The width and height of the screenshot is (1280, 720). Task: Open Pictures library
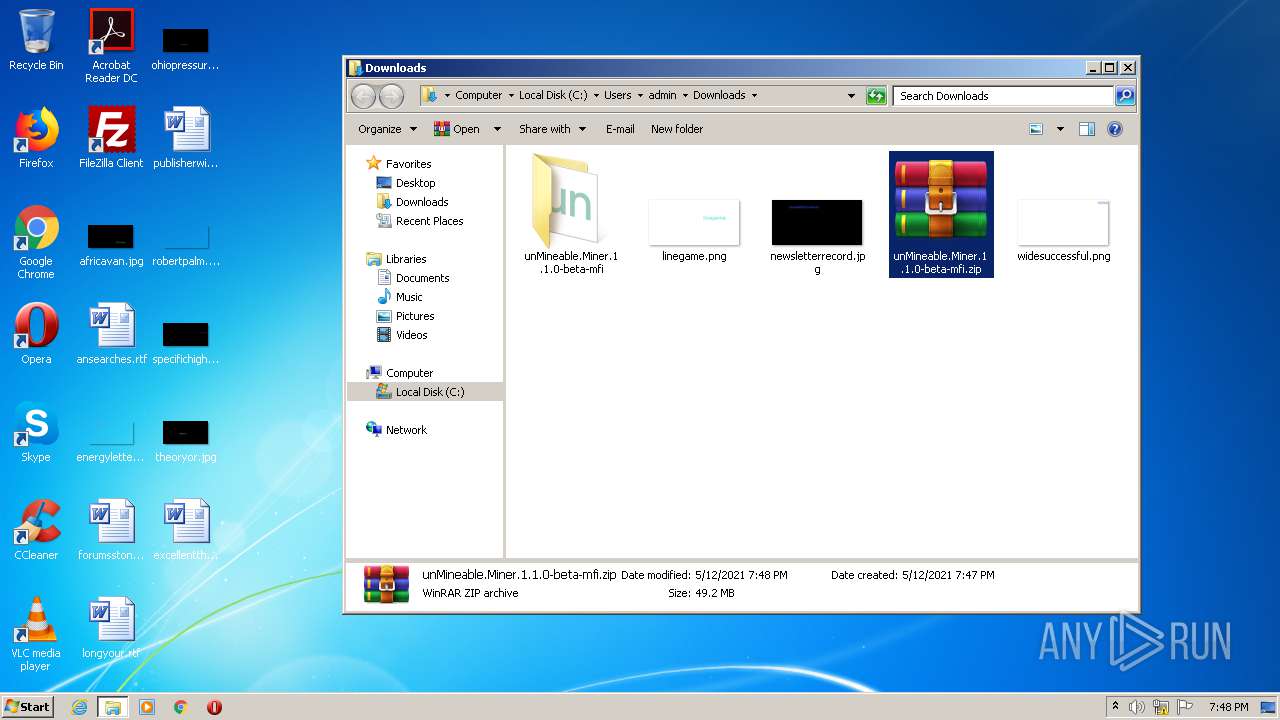(414, 316)
